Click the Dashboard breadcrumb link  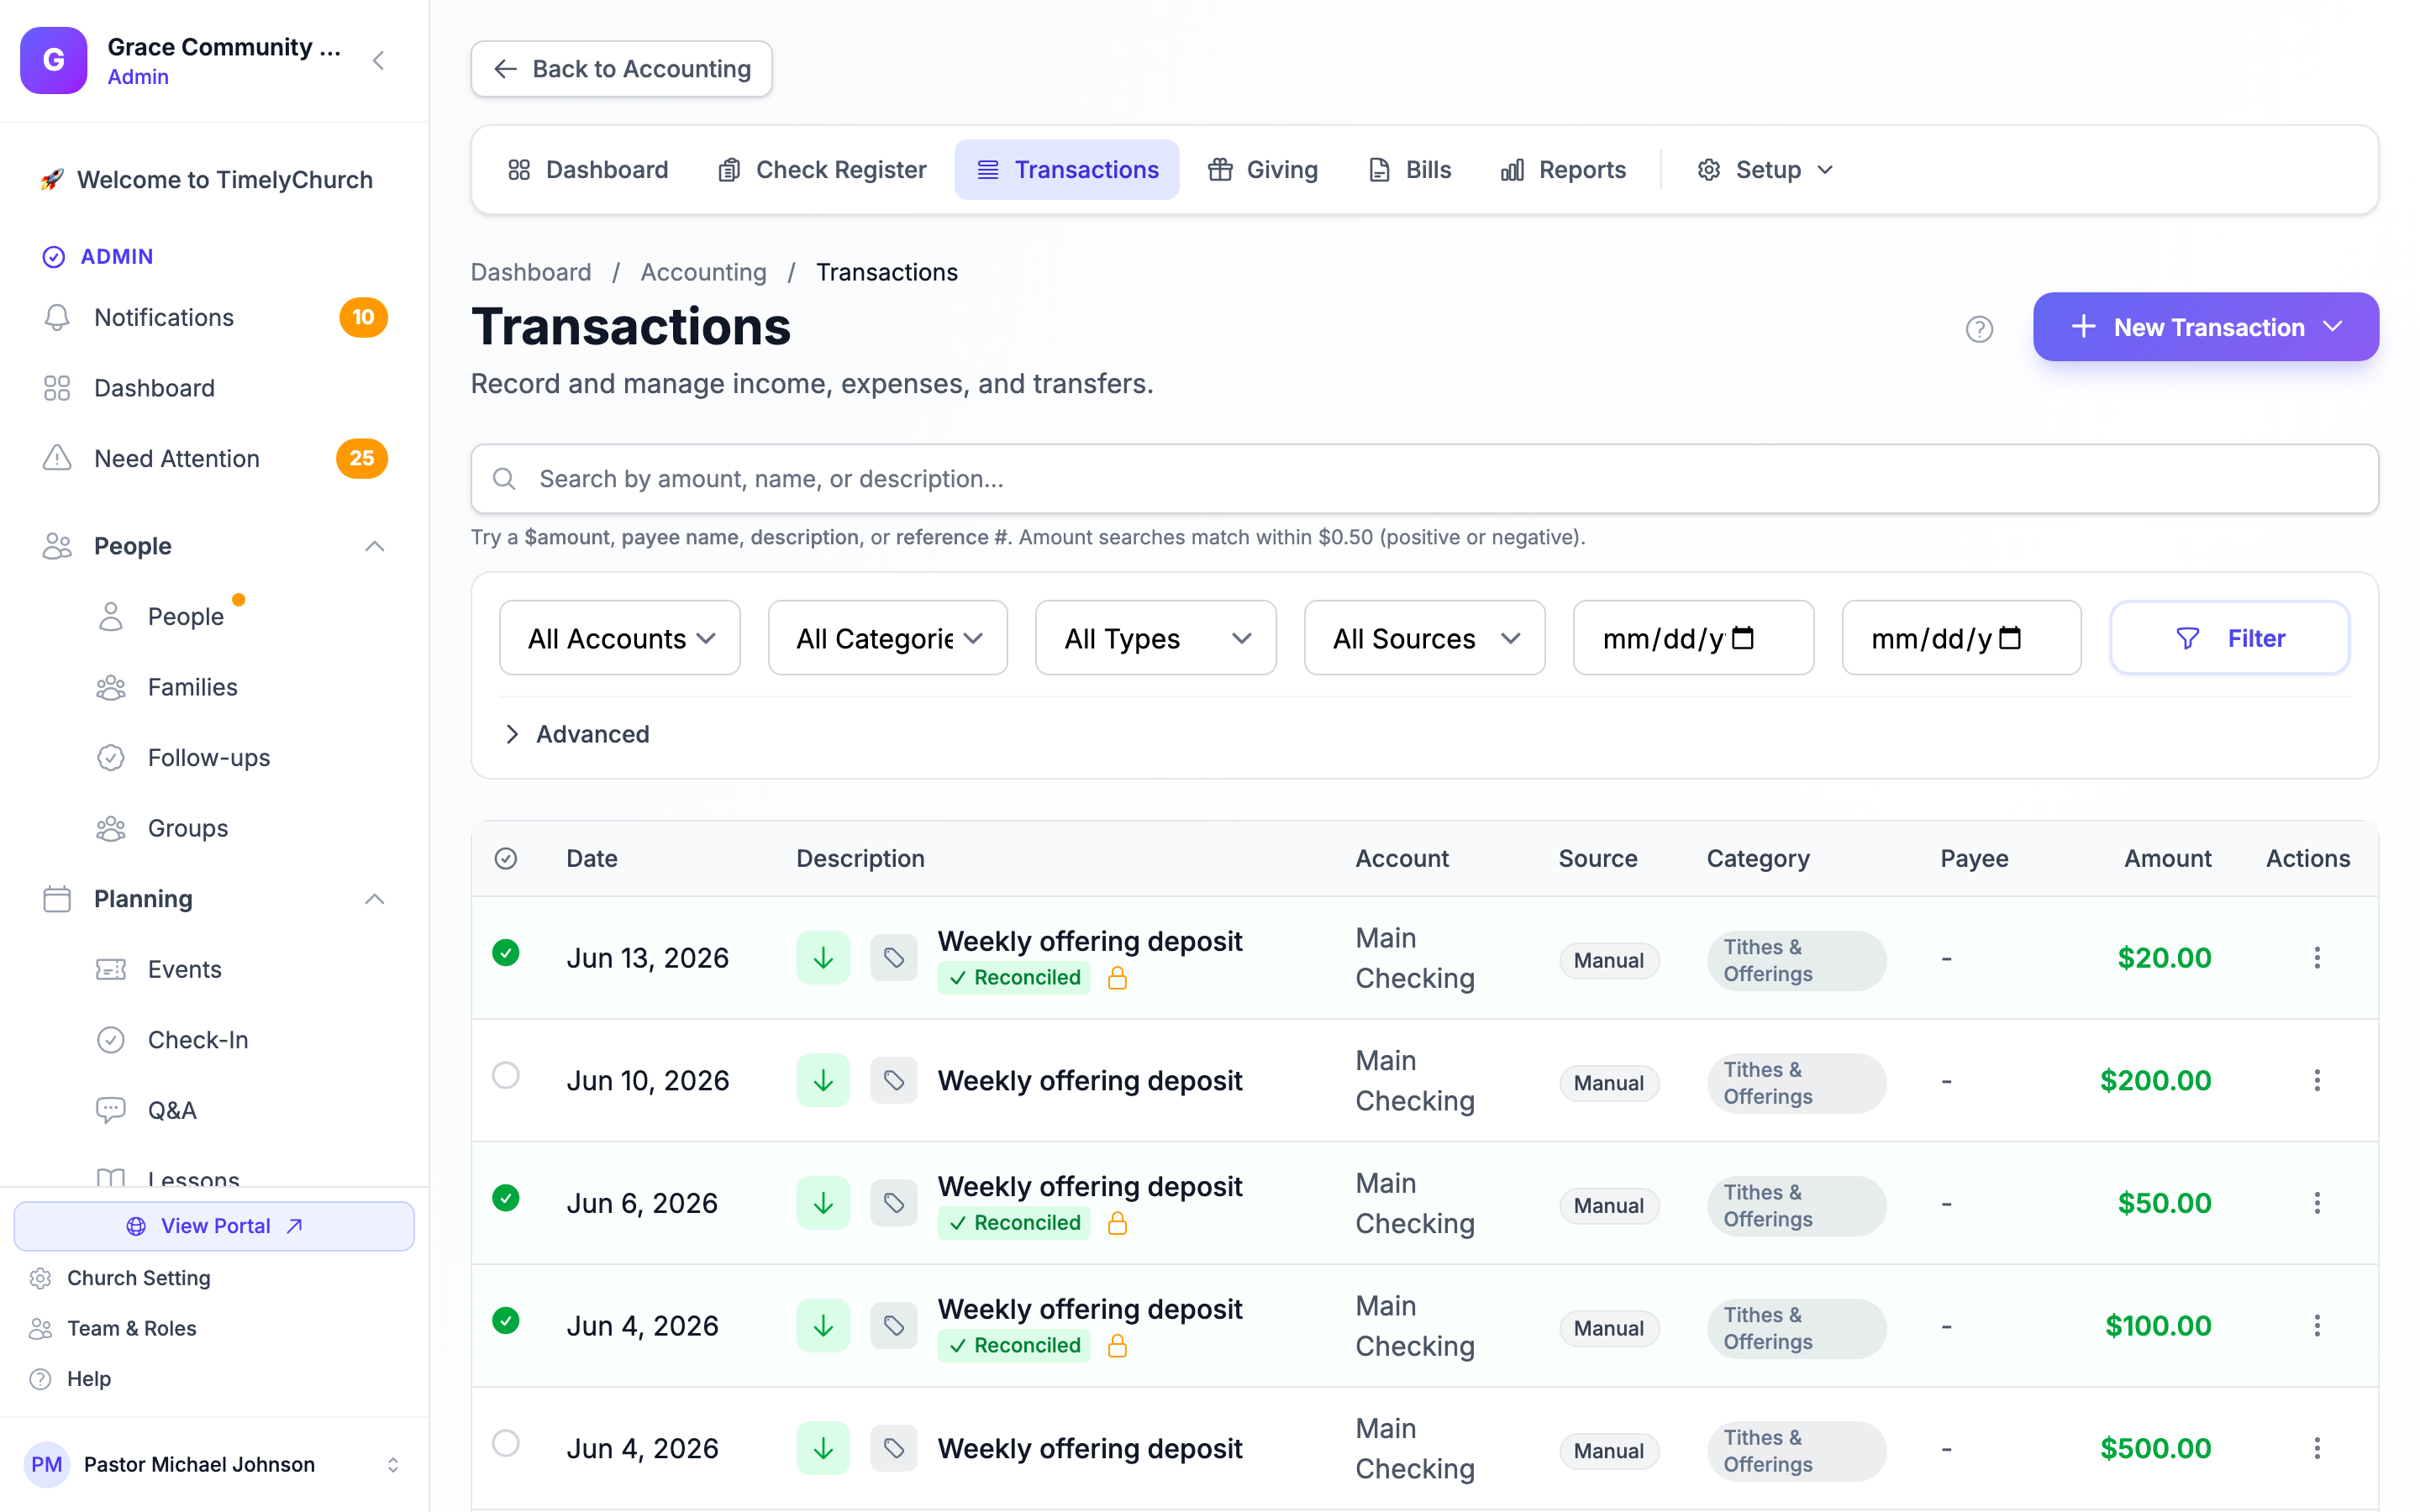[x=531, y=272]
